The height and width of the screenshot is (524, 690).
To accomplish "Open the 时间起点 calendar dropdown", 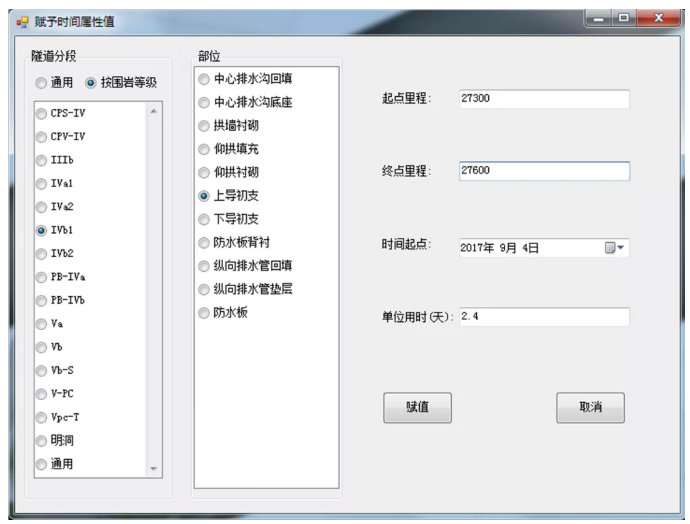I will [x=615, y=248].
